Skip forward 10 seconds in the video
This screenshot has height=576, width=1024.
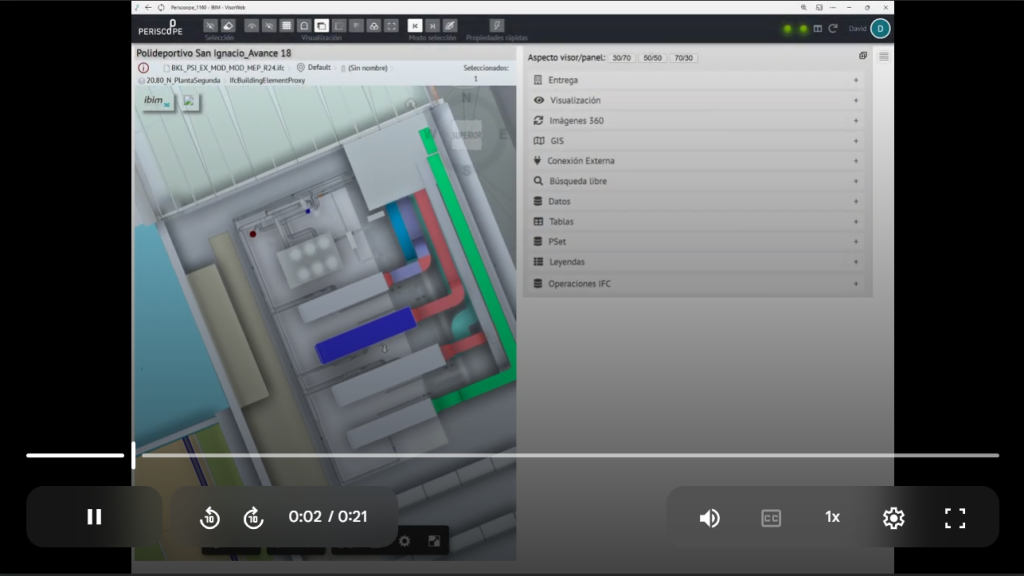pos(253,518)
